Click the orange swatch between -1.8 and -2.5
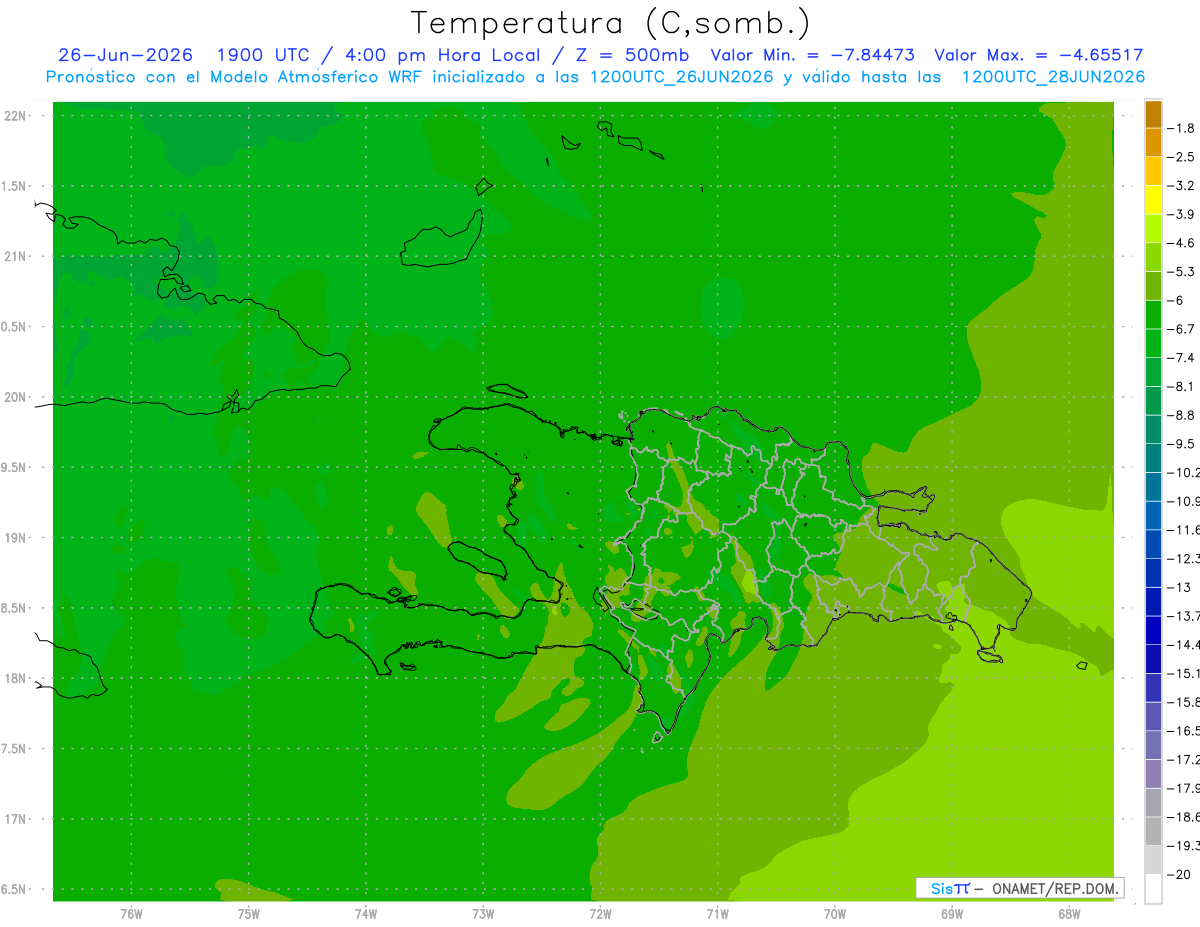1200x927 pixels. [x=1153, y=142]
